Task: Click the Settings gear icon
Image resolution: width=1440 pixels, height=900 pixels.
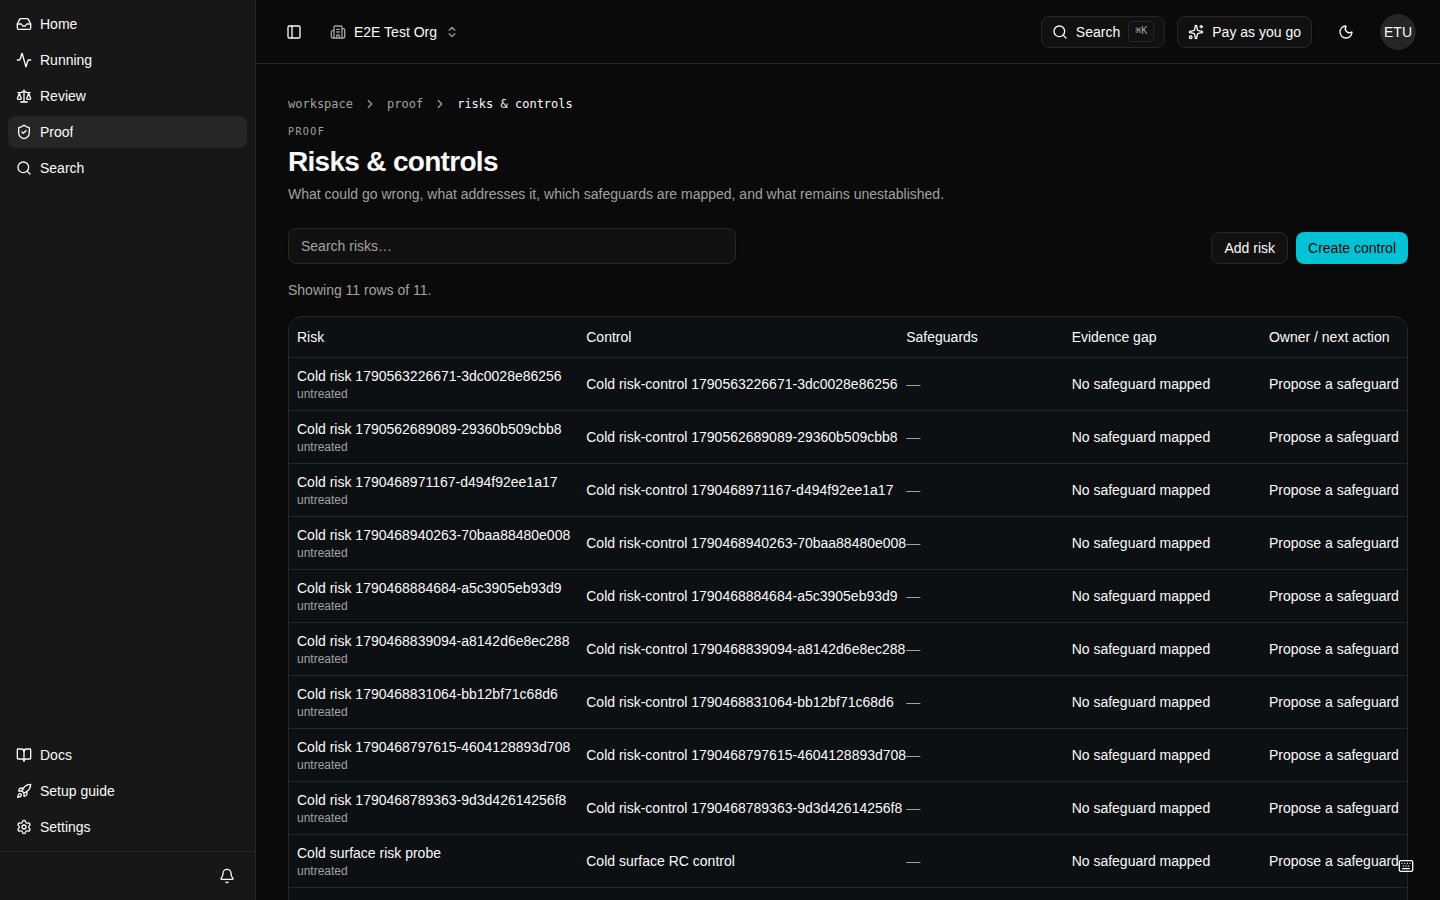Action: click(x=24, y=827)
